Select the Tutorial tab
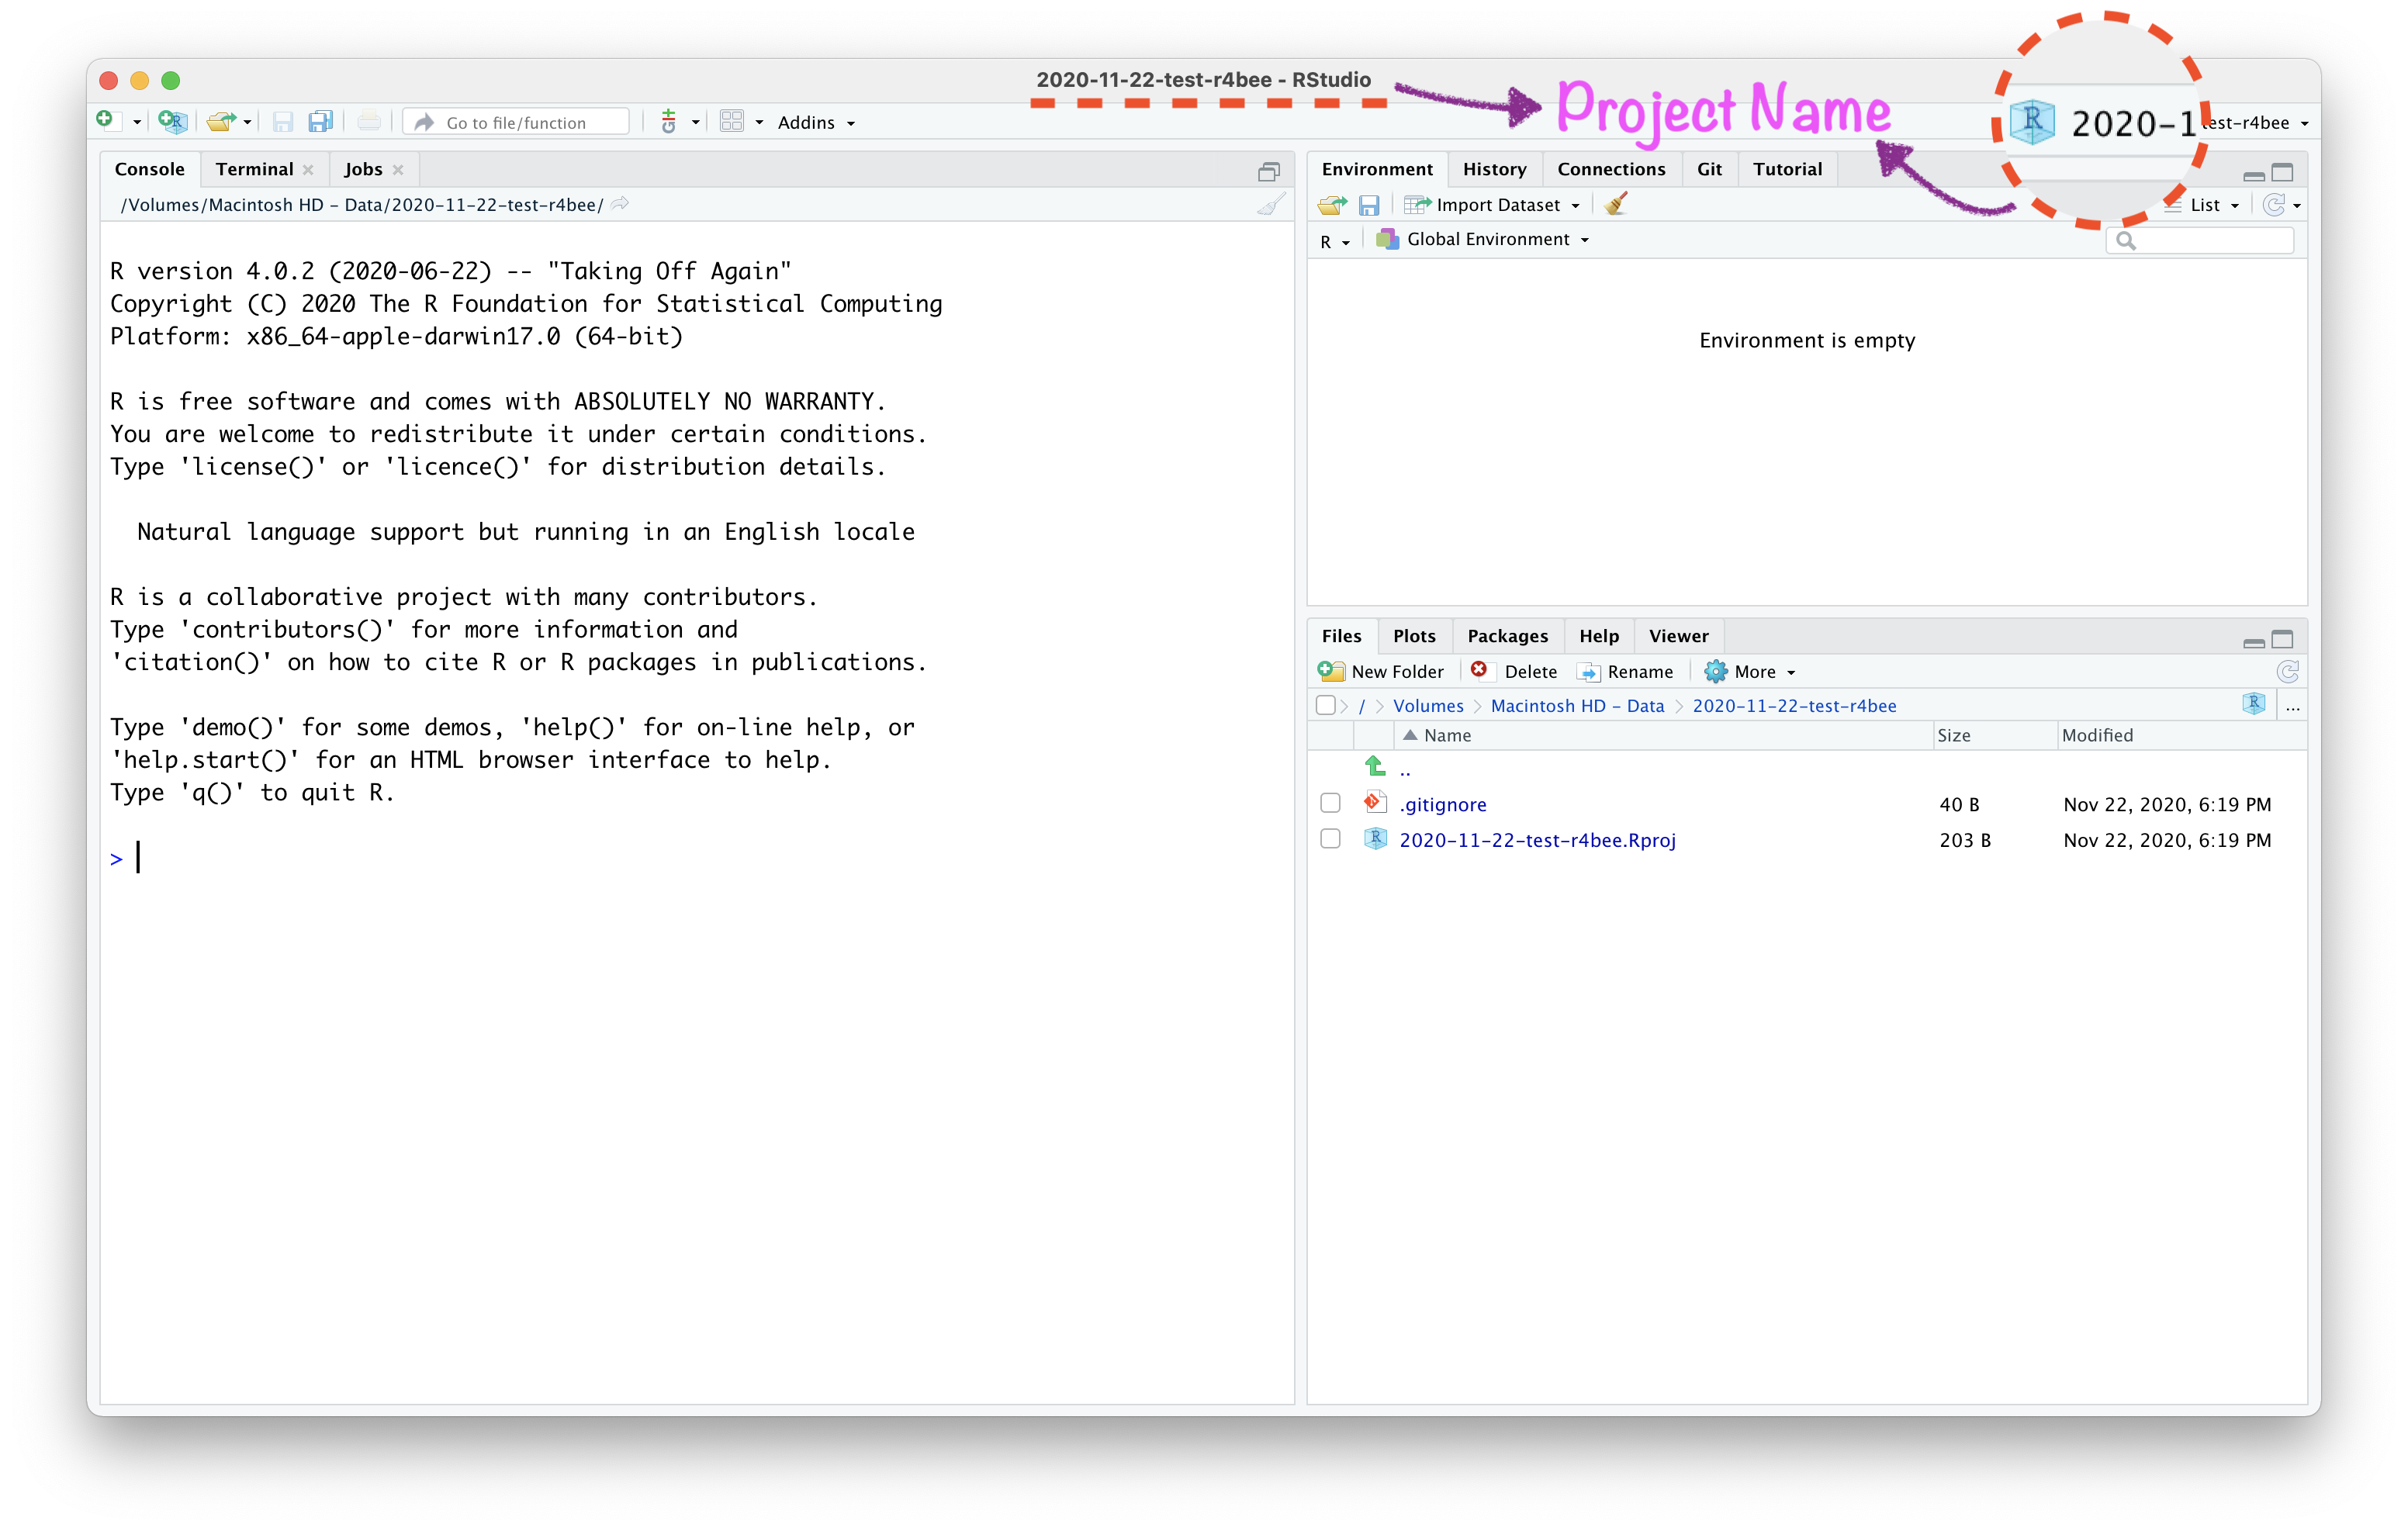Image resolution: width=2408 pixels, height=1531 pixels. 1787,169
